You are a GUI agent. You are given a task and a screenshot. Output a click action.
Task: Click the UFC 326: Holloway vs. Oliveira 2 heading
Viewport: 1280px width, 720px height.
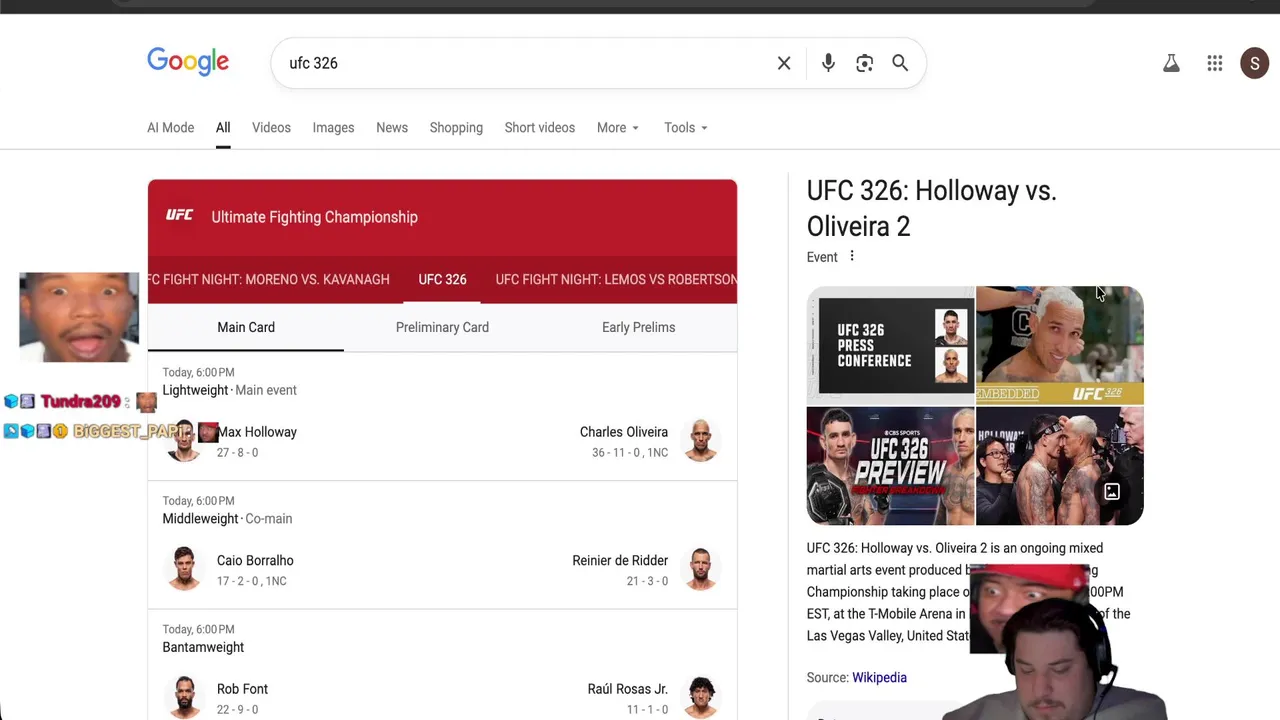[932, 208]
